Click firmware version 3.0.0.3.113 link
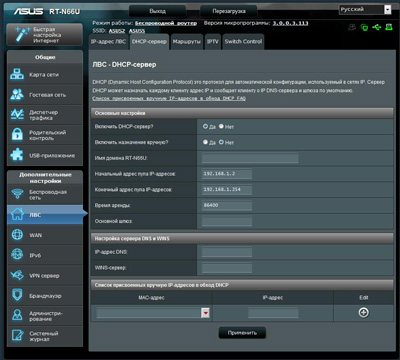 (x=290, y=23)
